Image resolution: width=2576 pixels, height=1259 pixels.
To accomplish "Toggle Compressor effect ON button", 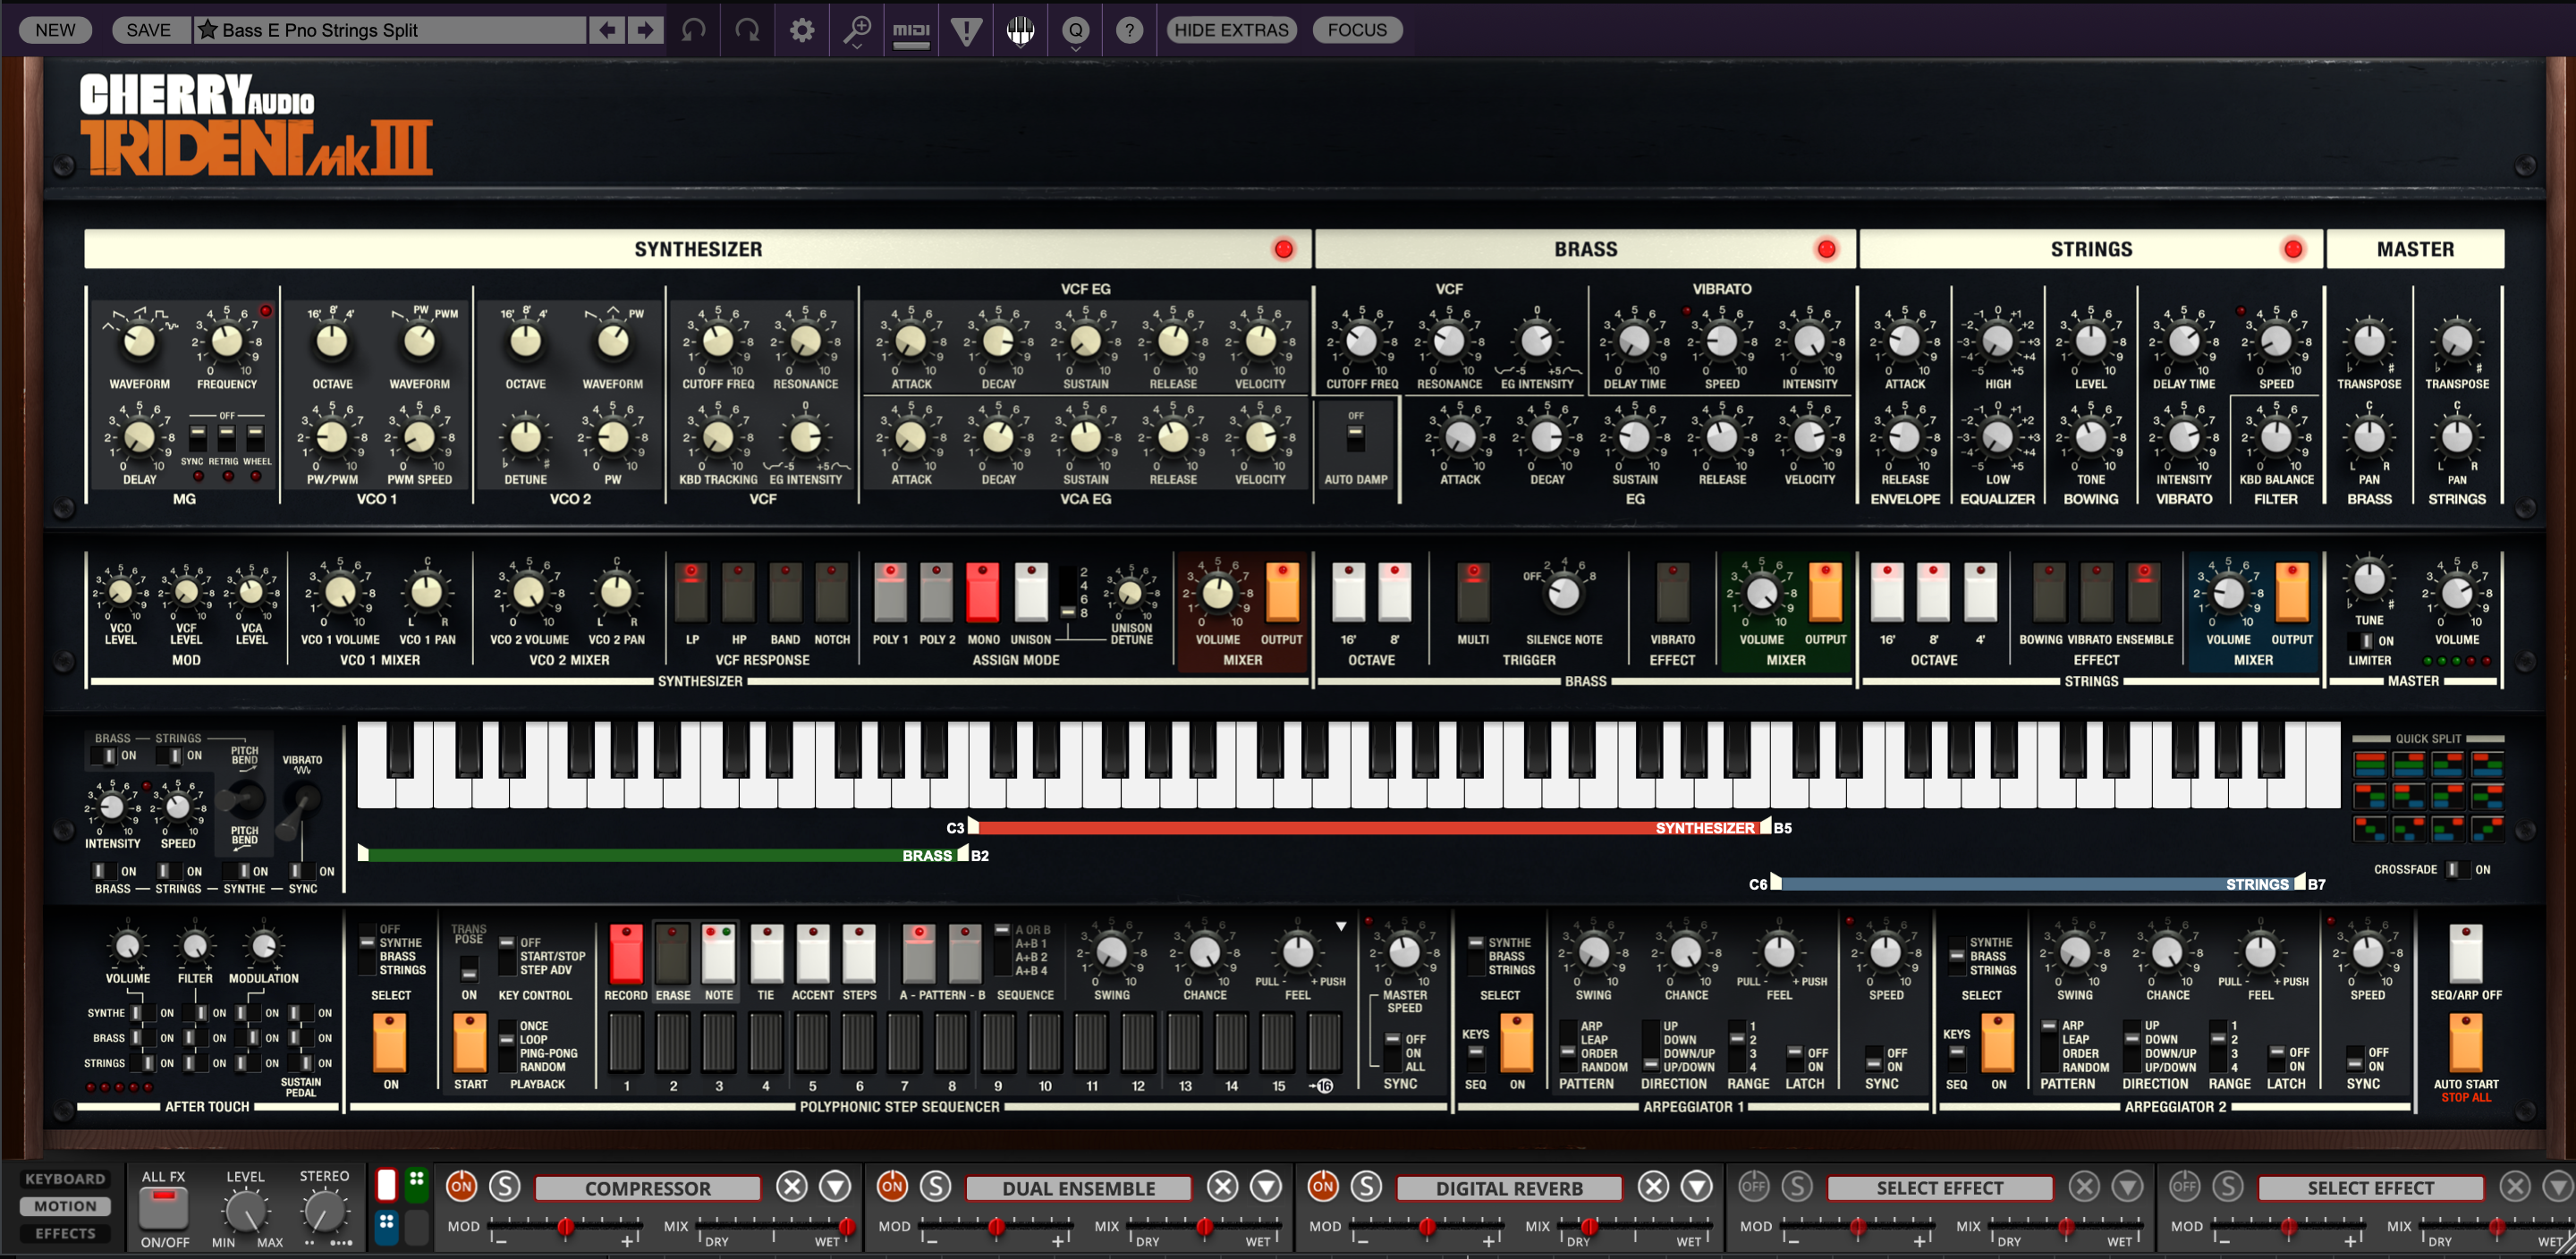I will click(461, 1187).
